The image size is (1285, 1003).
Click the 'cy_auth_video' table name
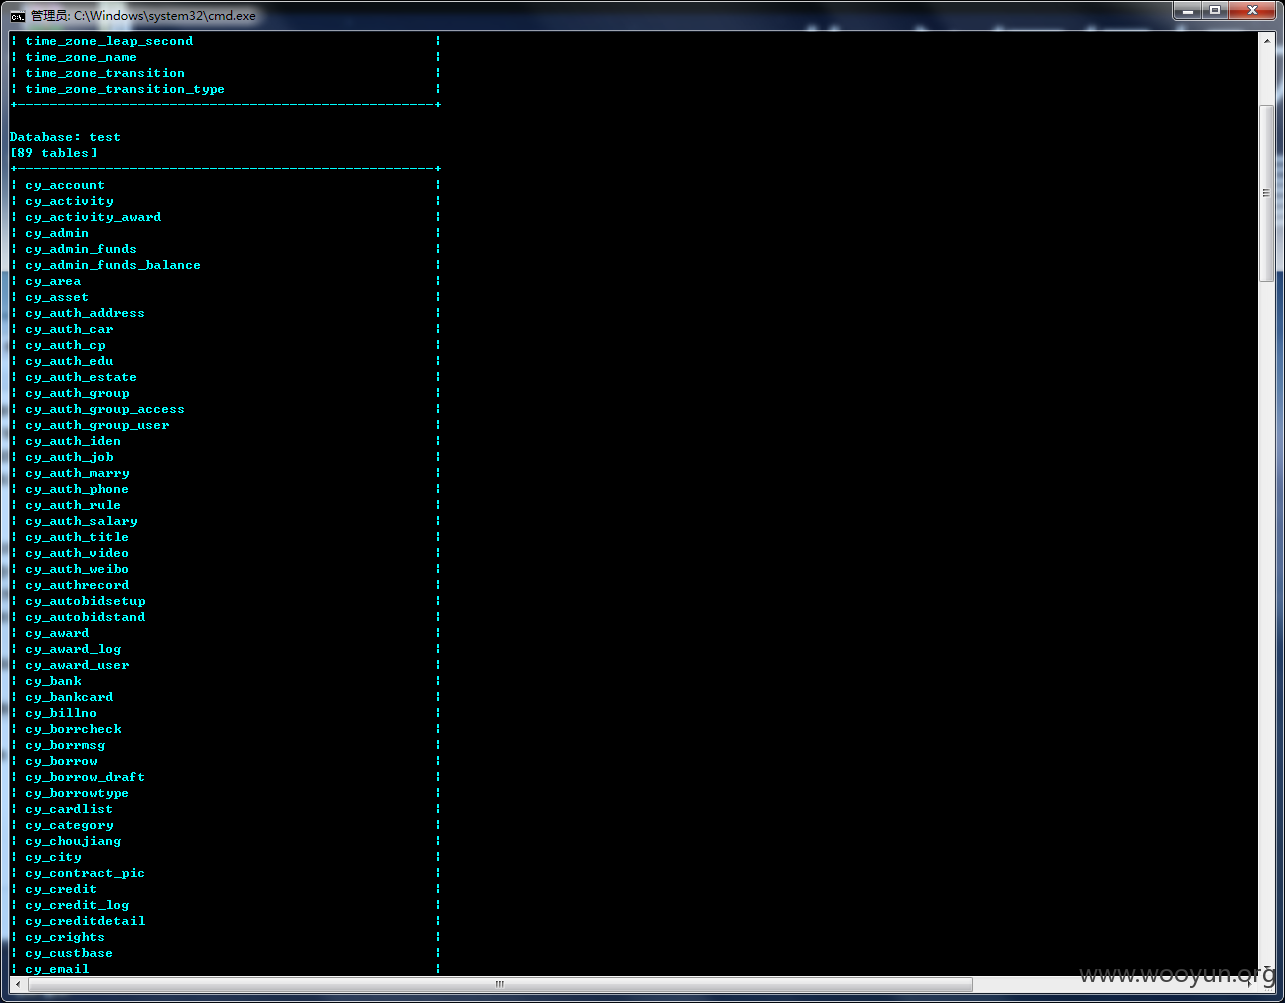coord(77,553)
